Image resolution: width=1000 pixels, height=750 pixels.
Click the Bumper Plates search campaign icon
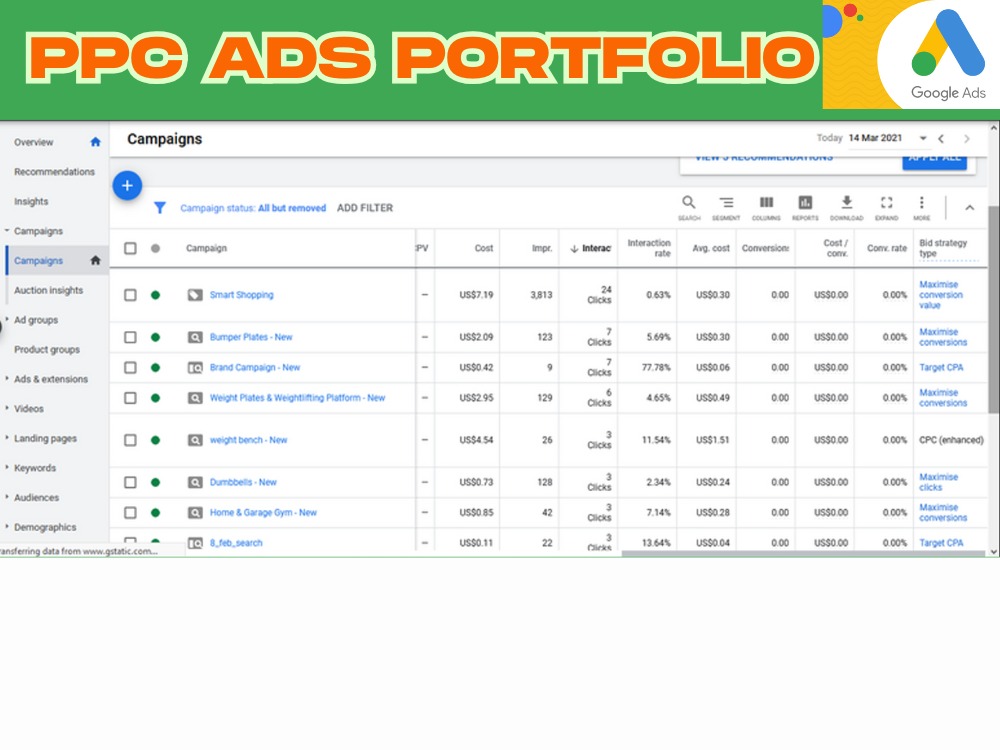tap(195, 337)
